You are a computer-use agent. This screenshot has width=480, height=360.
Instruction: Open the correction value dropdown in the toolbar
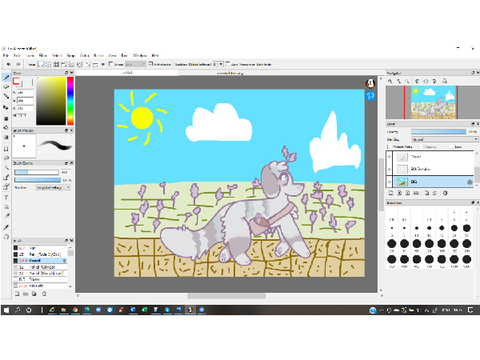click(x=218, y=64)
